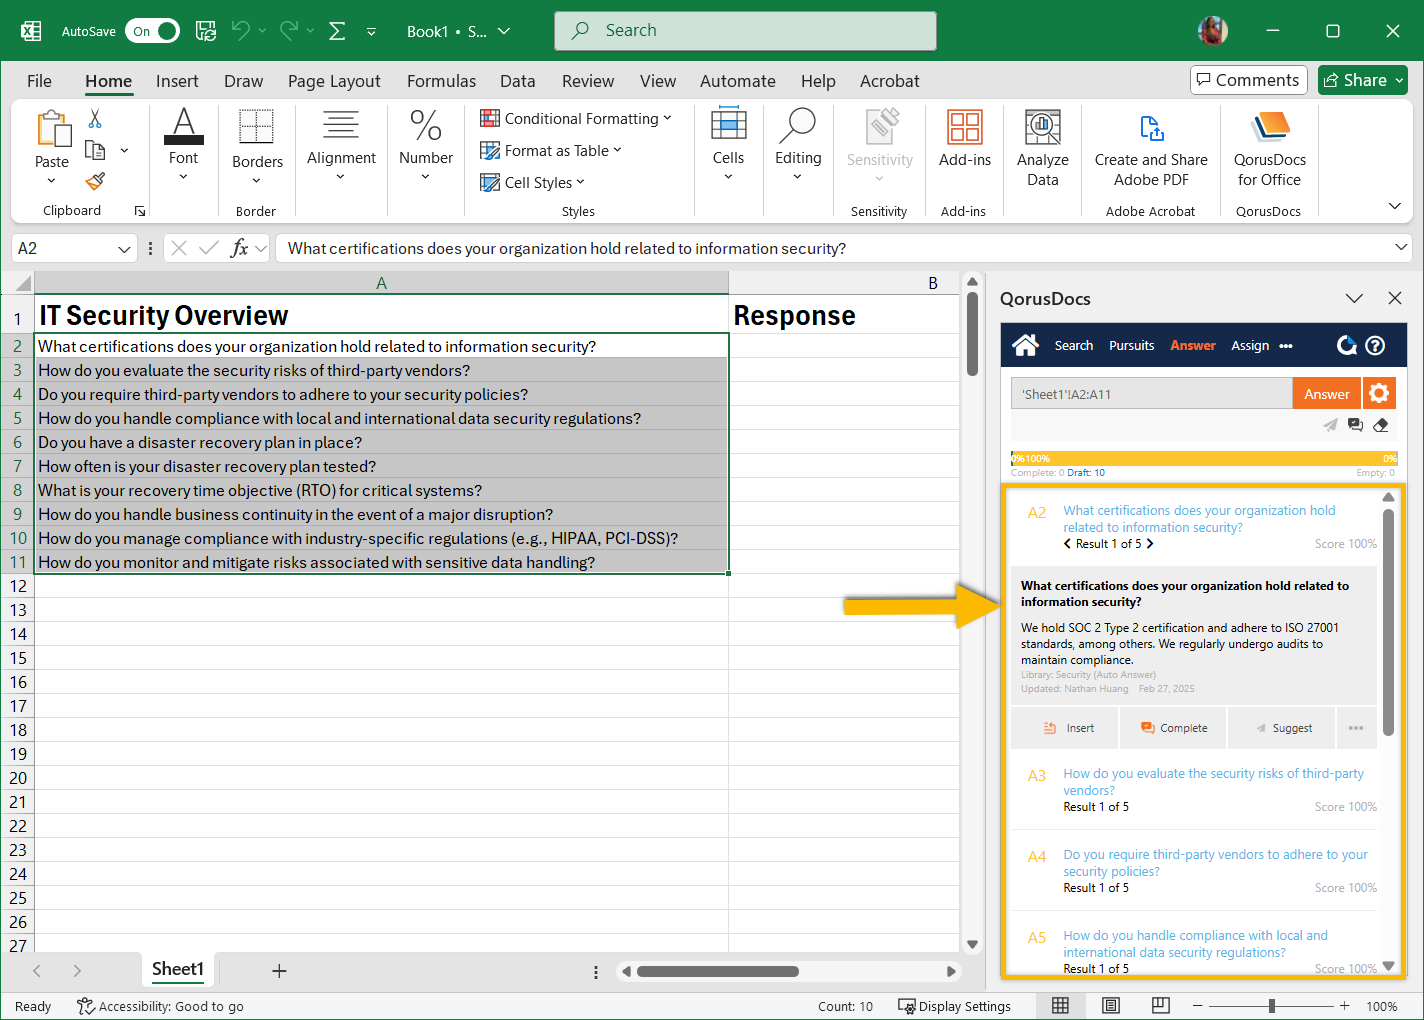Switch to Pursuits tab in QorusDocs
Screen dimensions: 1424x1020
tap(1131, 346)
